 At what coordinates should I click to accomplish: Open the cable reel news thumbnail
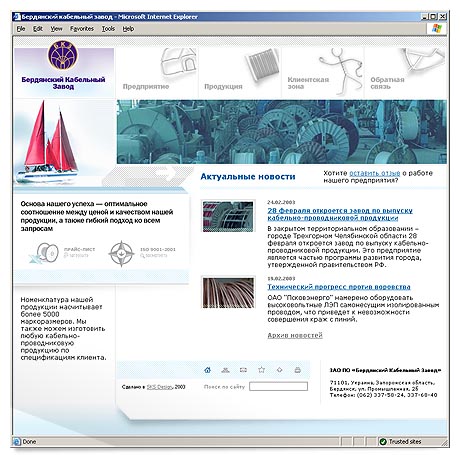pos(228,216)
